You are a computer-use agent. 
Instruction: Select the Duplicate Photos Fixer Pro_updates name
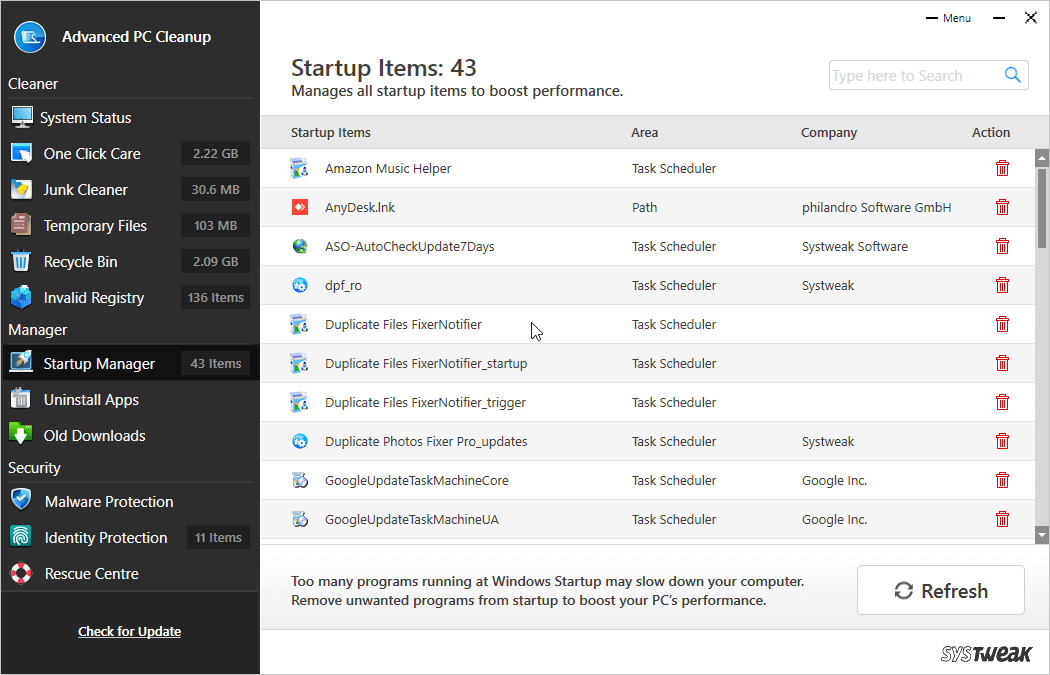(x=426, y=441)
